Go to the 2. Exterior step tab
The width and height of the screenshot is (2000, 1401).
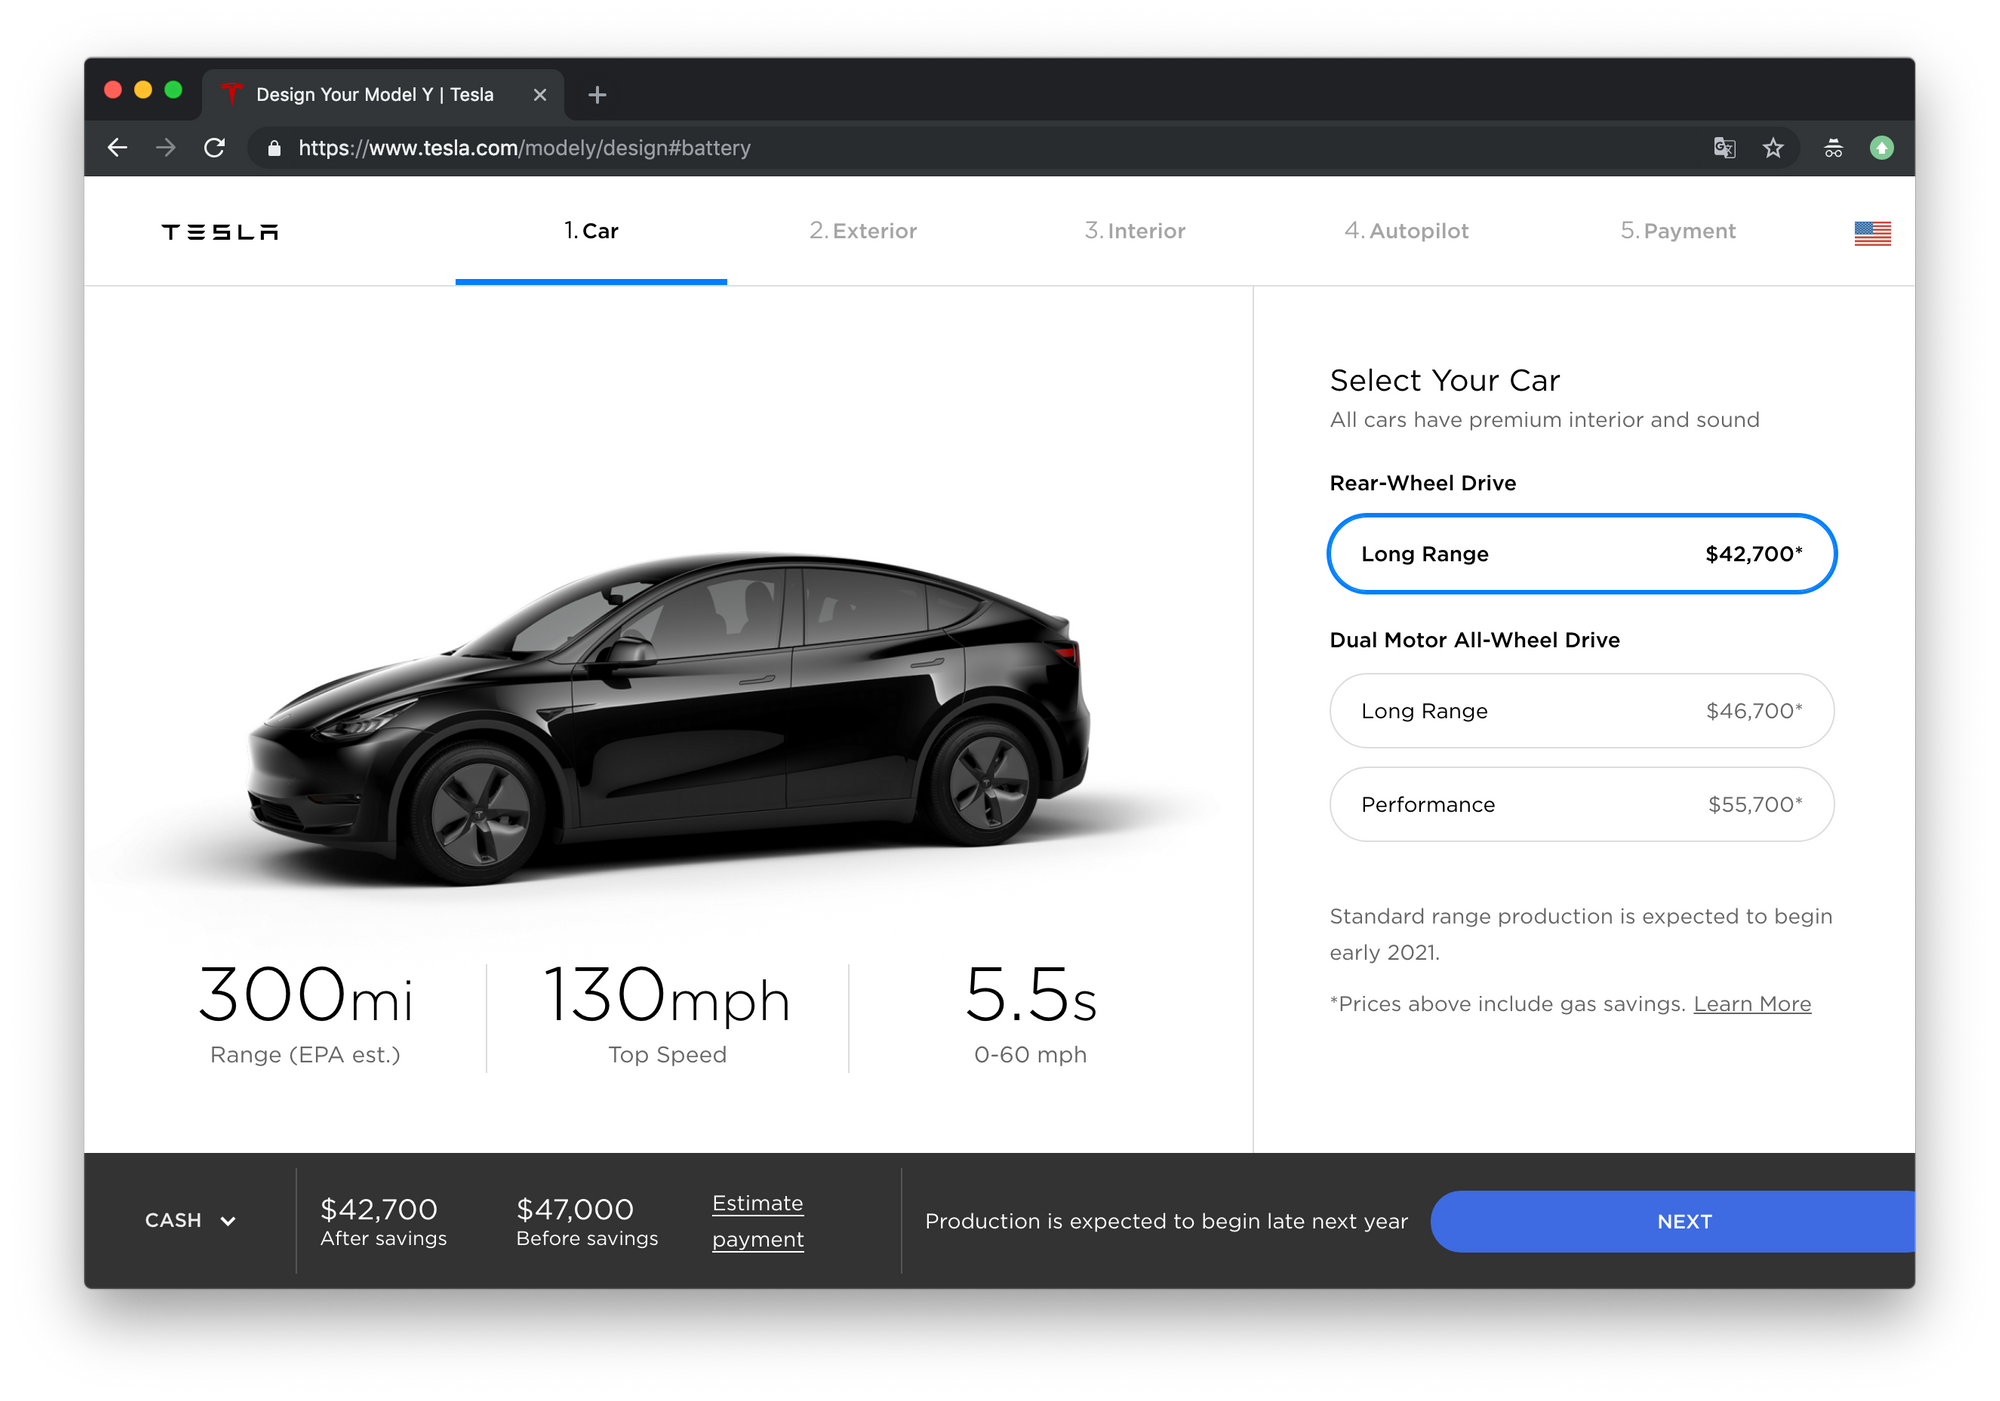pos(863,231)
